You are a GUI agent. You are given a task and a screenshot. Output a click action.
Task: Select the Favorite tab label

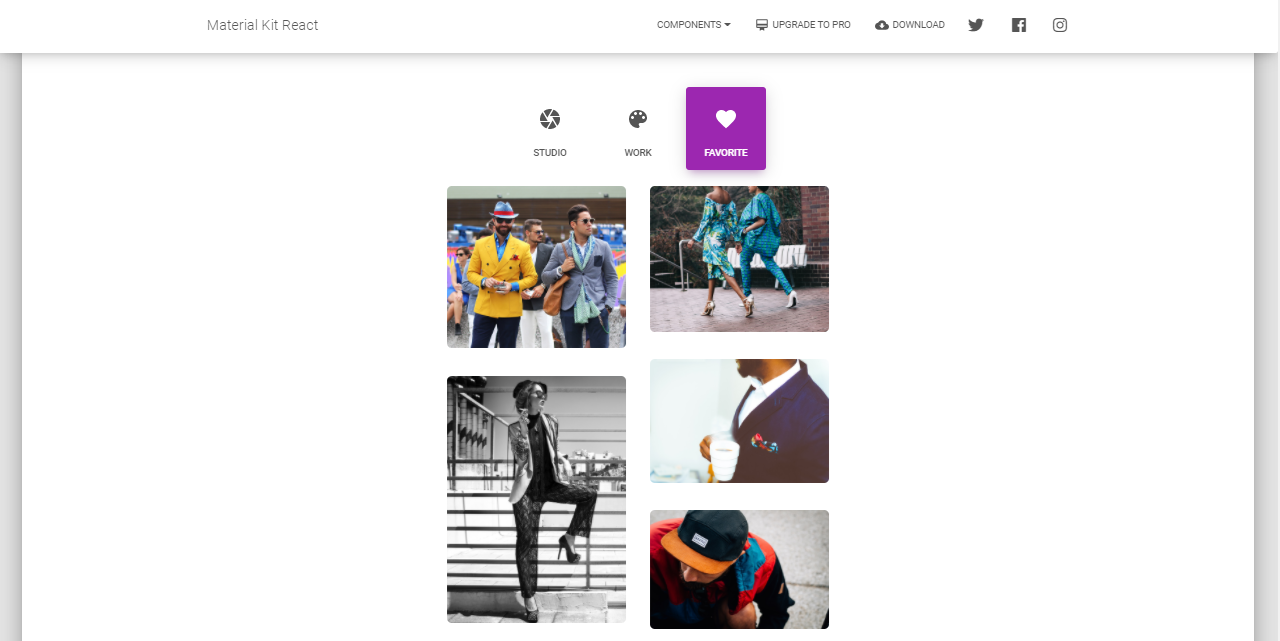pyautogui.click(x=726, y=153)
